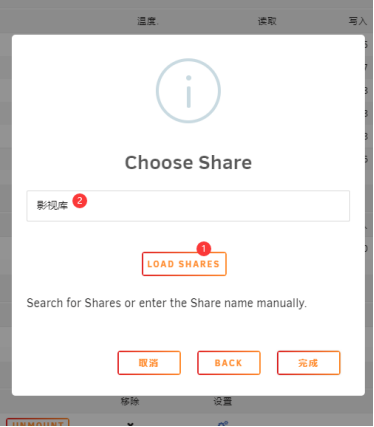The image size is (374, 427).
Task: Load available shares with LOAD SHARES
Action: (x=184, y=264)
